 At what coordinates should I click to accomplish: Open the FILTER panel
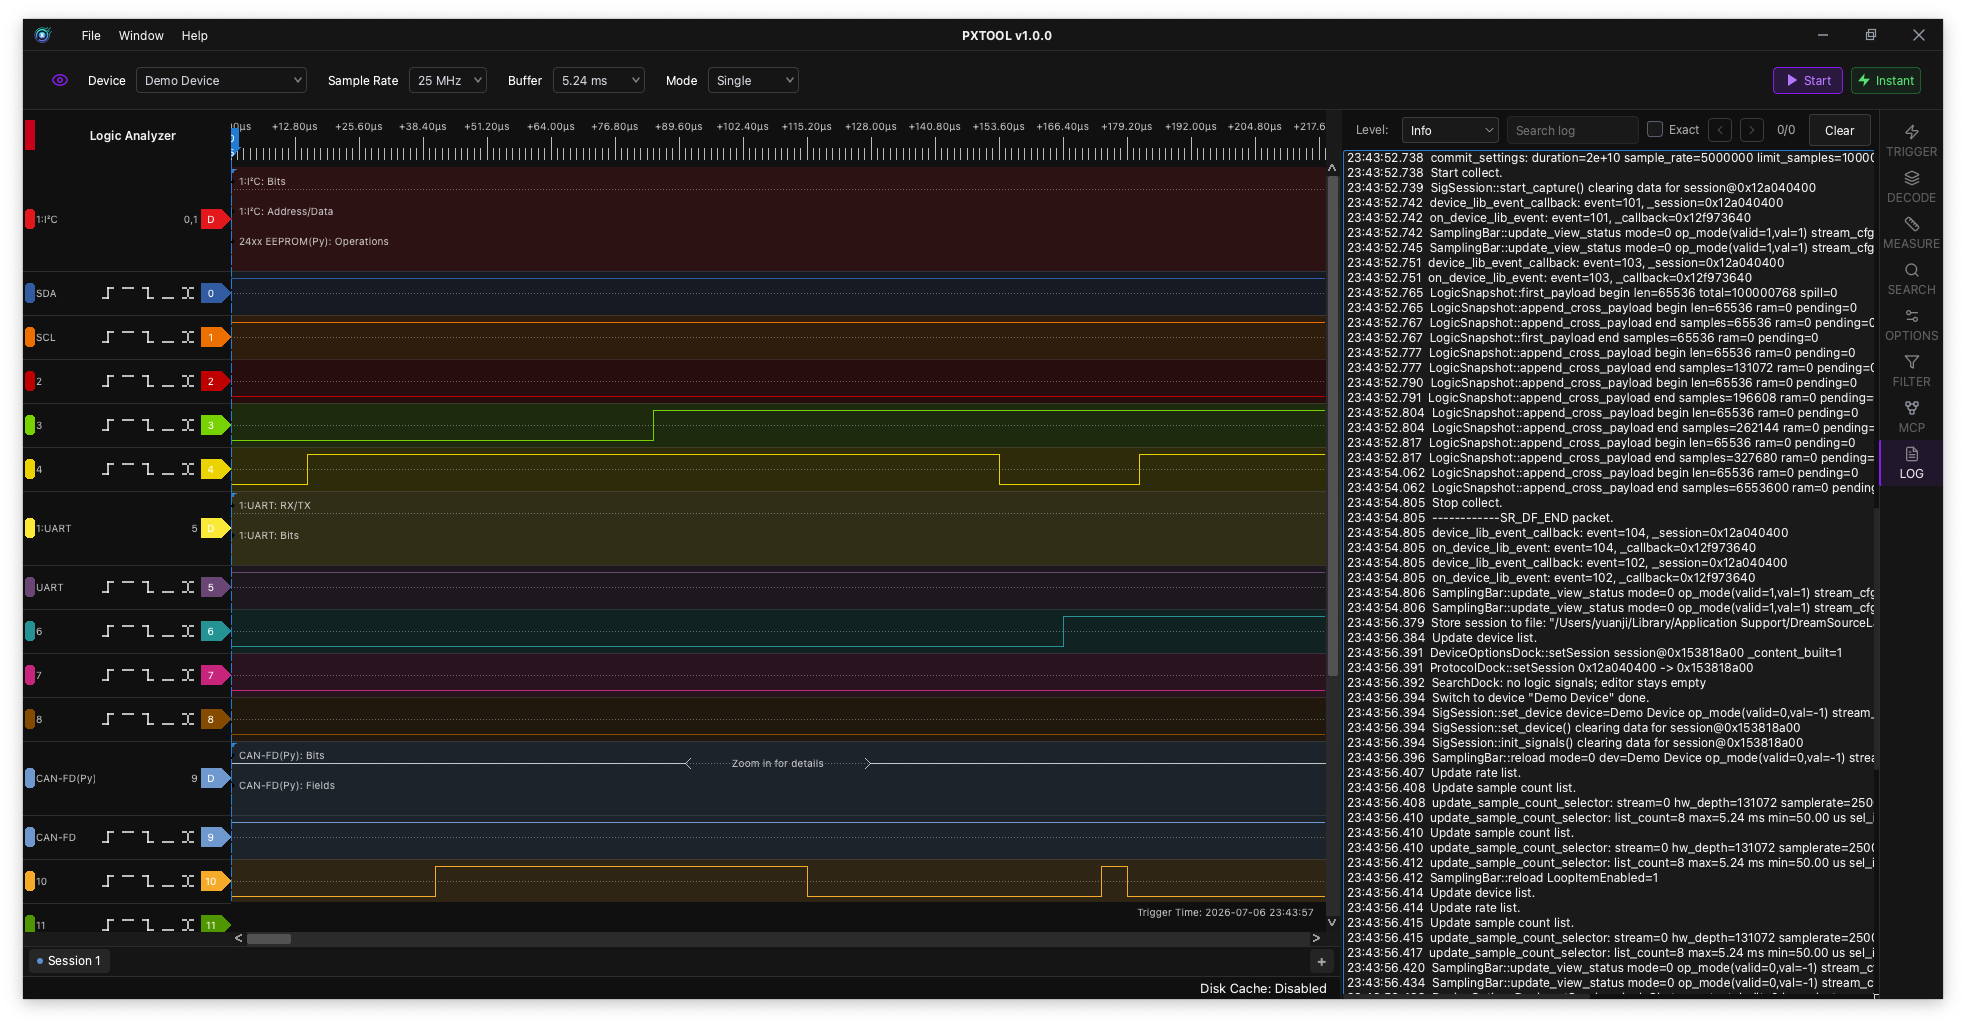1911,371
